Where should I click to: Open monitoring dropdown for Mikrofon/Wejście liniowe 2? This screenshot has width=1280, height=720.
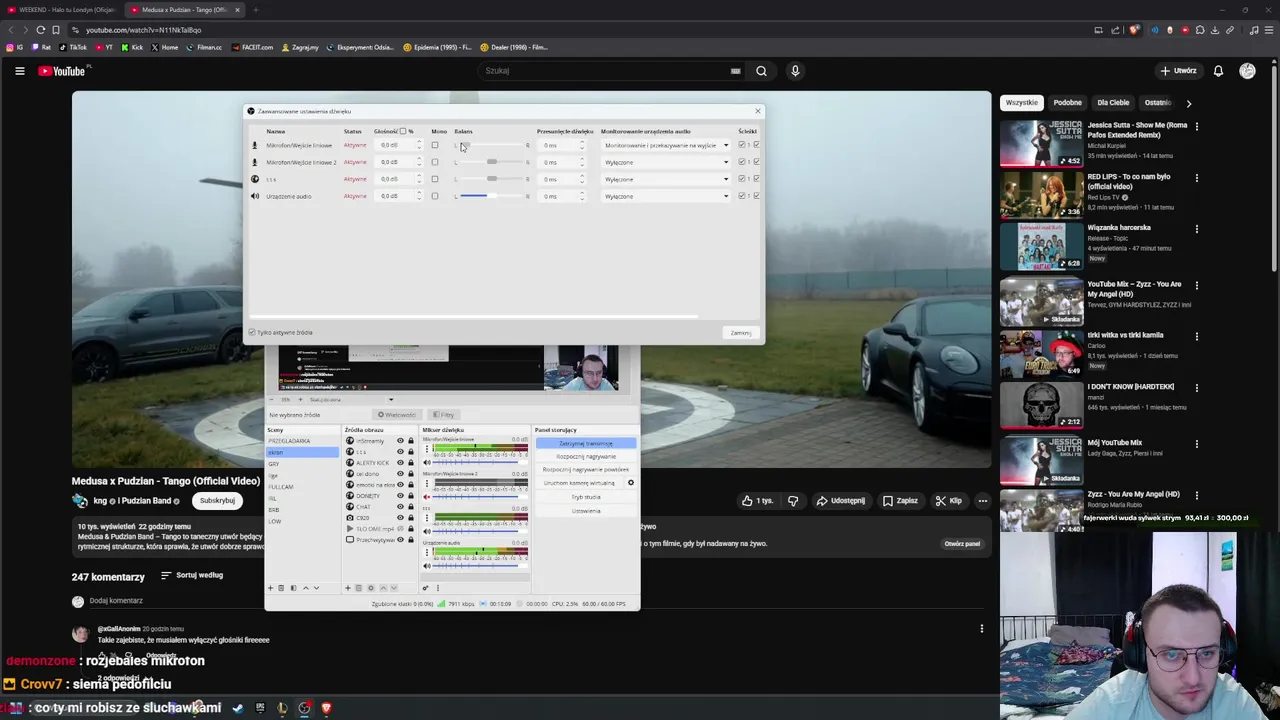pyautogui.click(x=666, y=162)
